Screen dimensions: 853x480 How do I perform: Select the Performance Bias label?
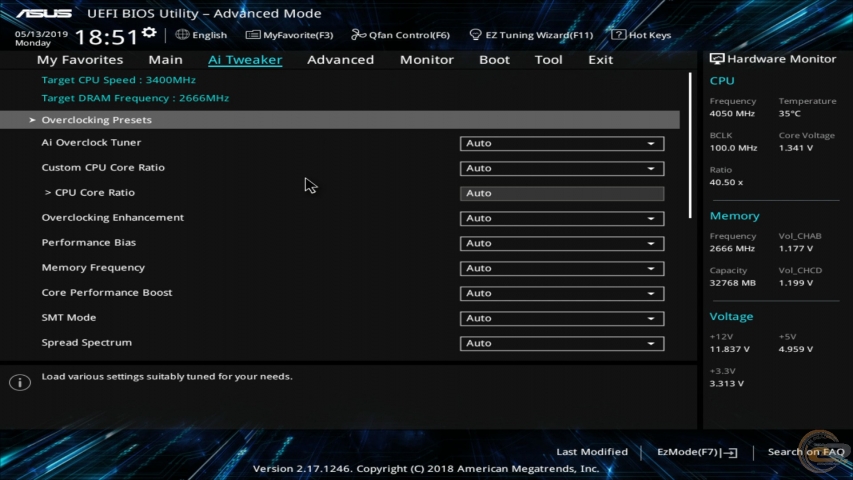click(x=89, y=243)
